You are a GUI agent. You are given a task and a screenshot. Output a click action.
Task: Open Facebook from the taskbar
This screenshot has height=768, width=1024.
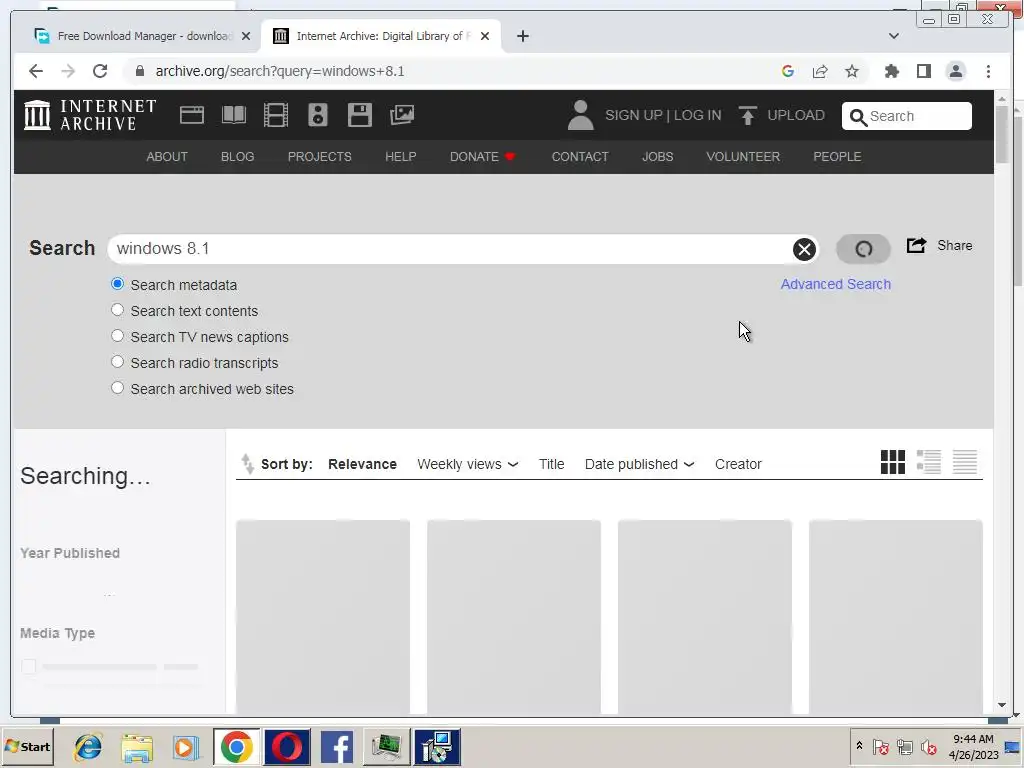[337, 746]
